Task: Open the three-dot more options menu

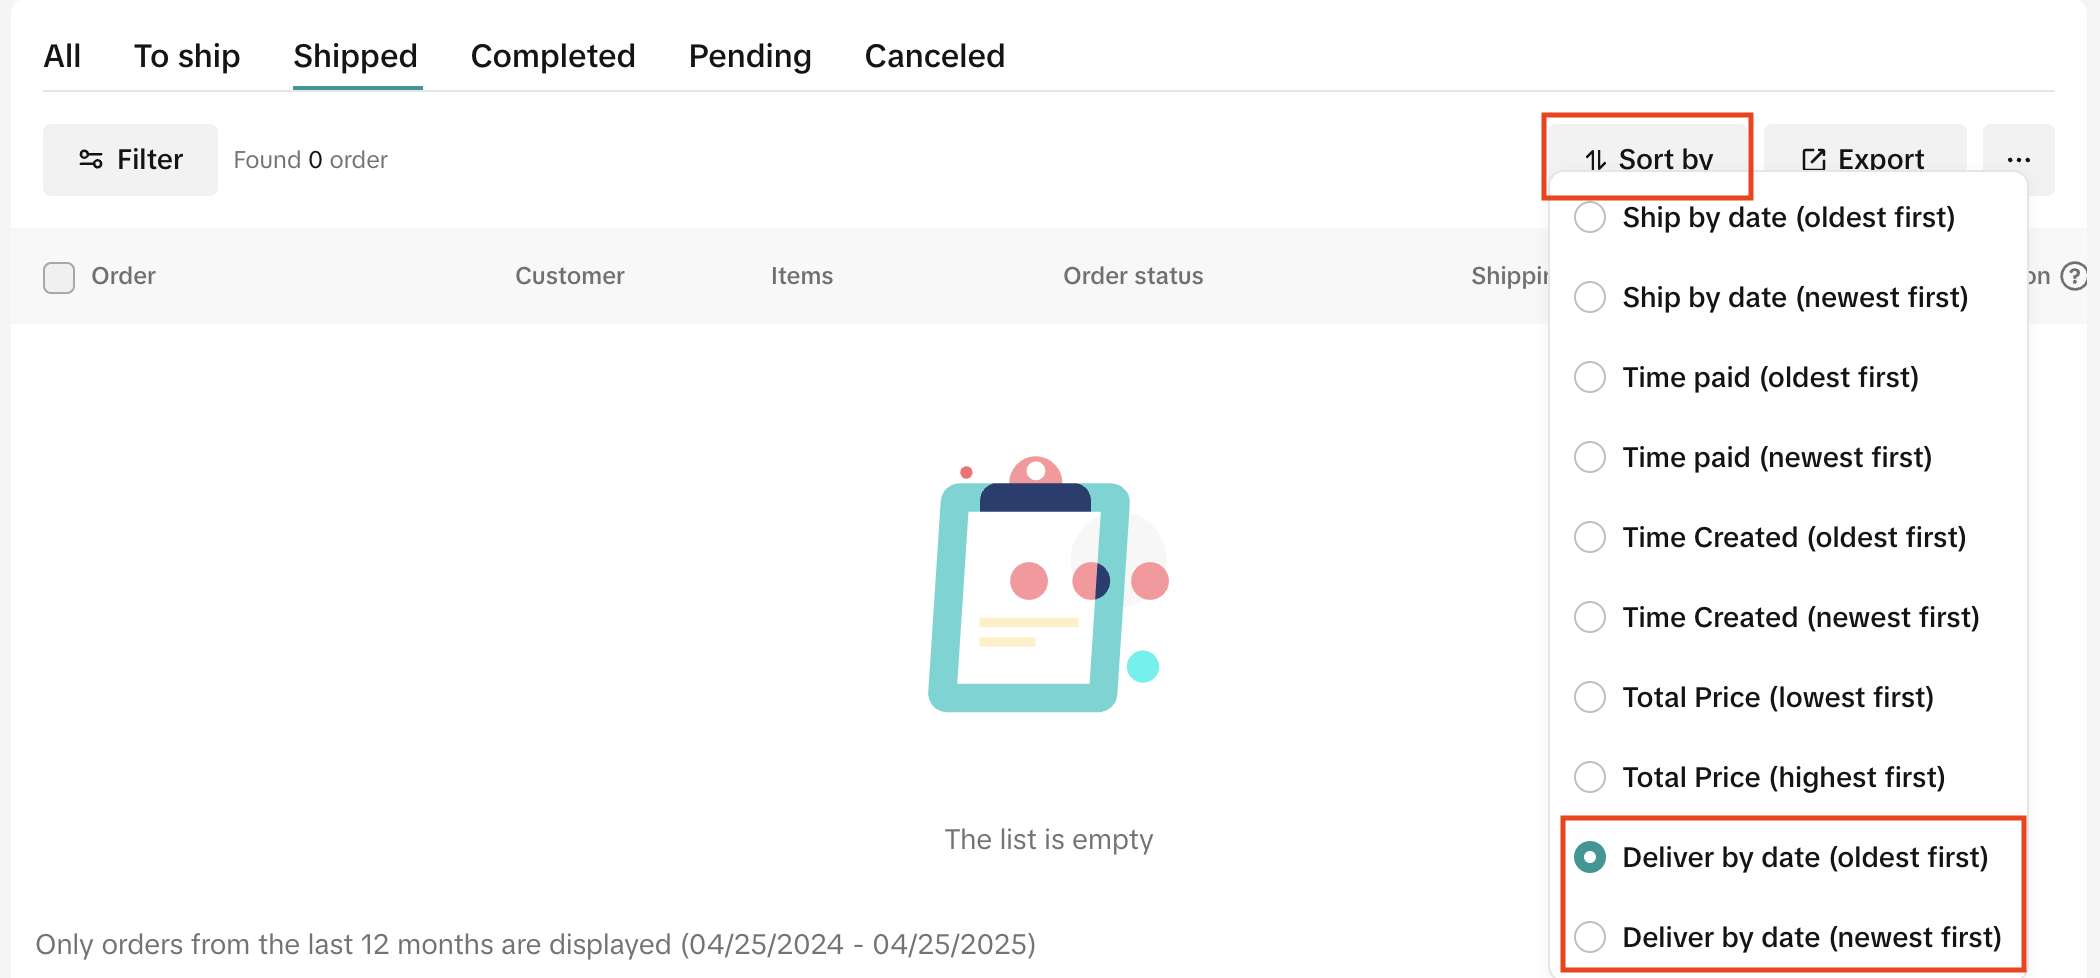Action: (x=2018, y=159)
